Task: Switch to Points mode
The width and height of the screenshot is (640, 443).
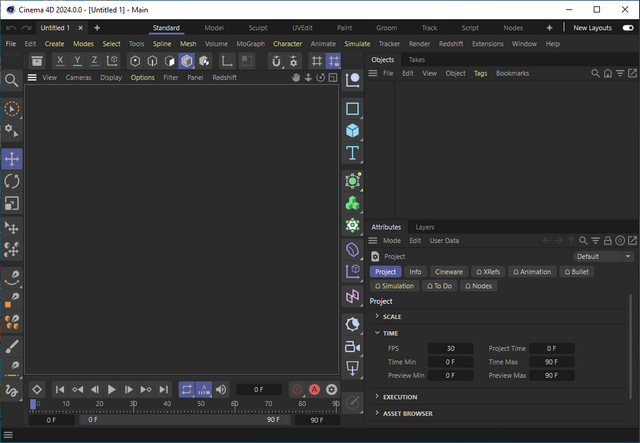Action: point(135,61)
